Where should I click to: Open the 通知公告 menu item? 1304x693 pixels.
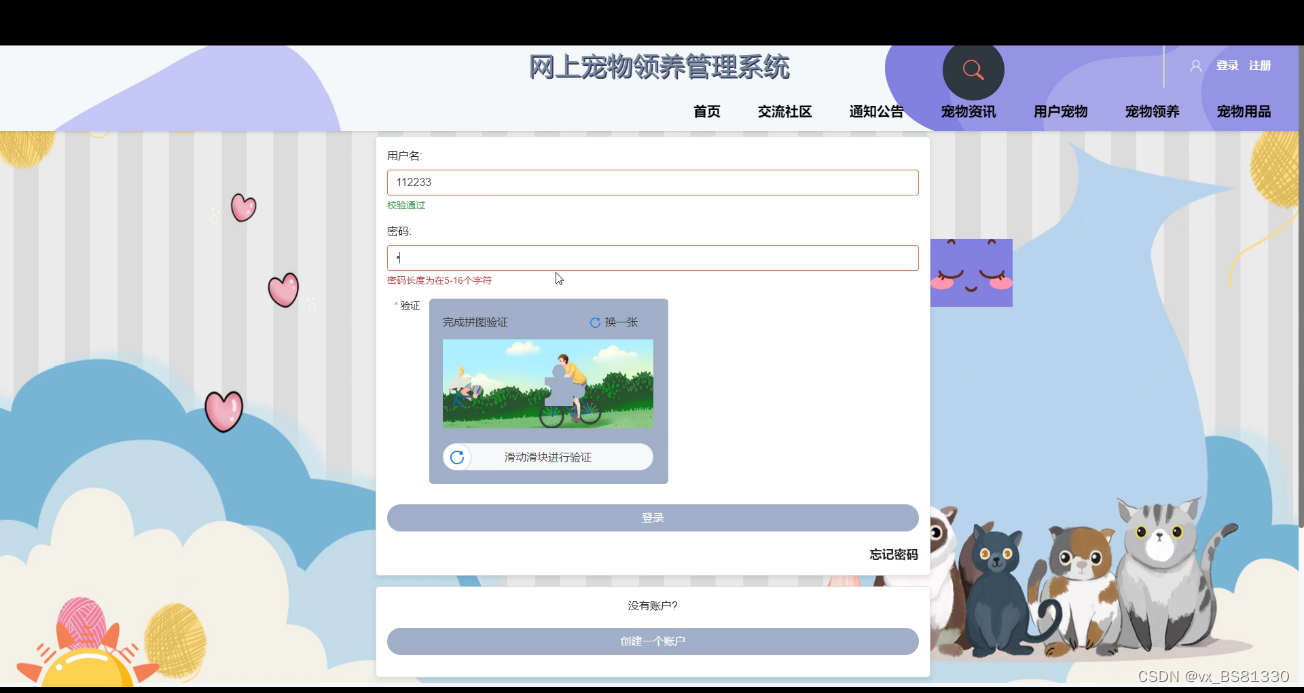[877, 112]
